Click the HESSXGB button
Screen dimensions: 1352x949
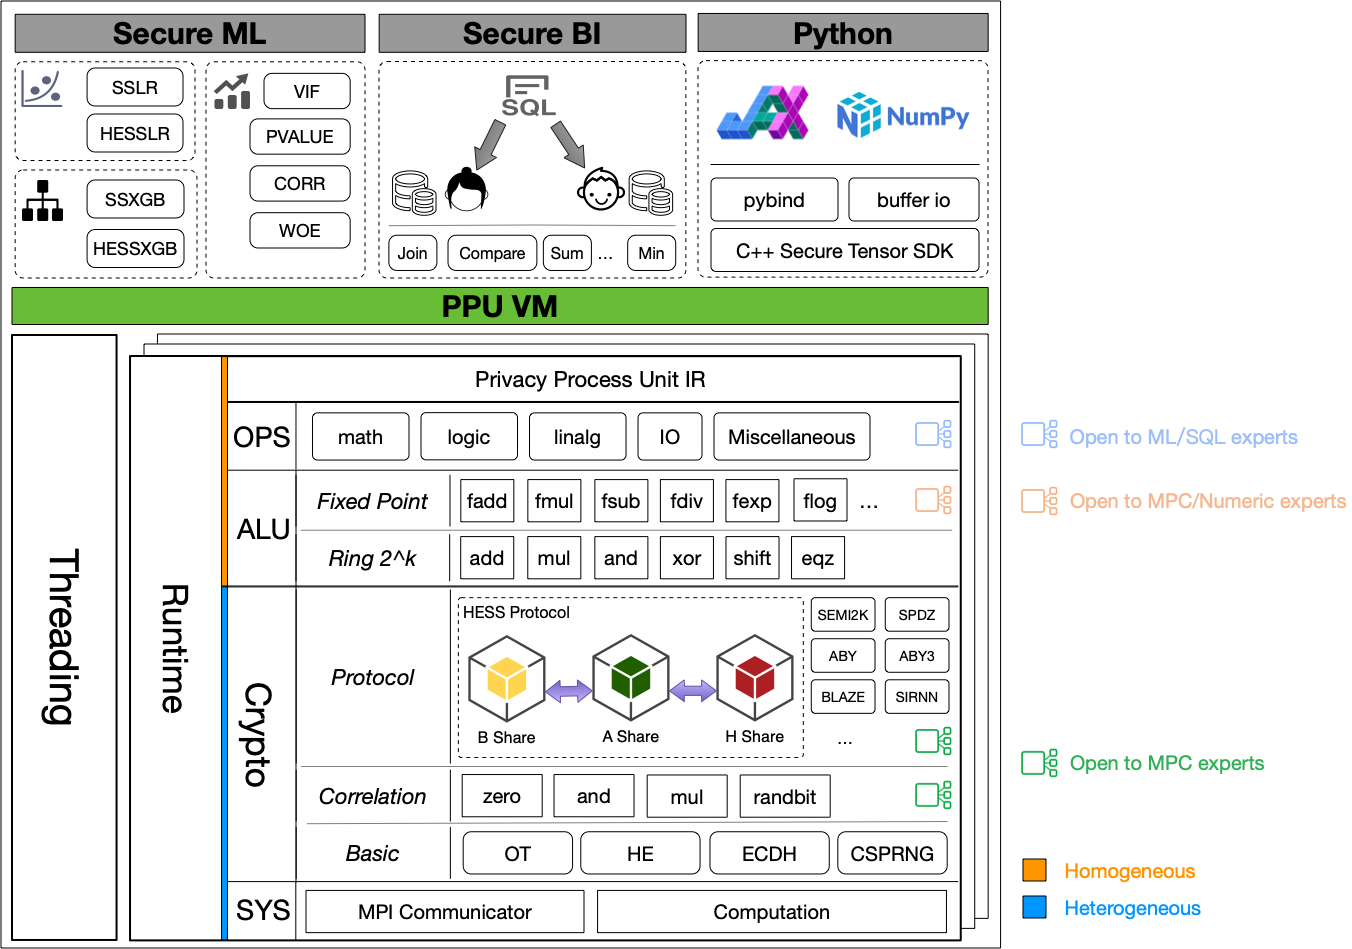pos(135,249)
